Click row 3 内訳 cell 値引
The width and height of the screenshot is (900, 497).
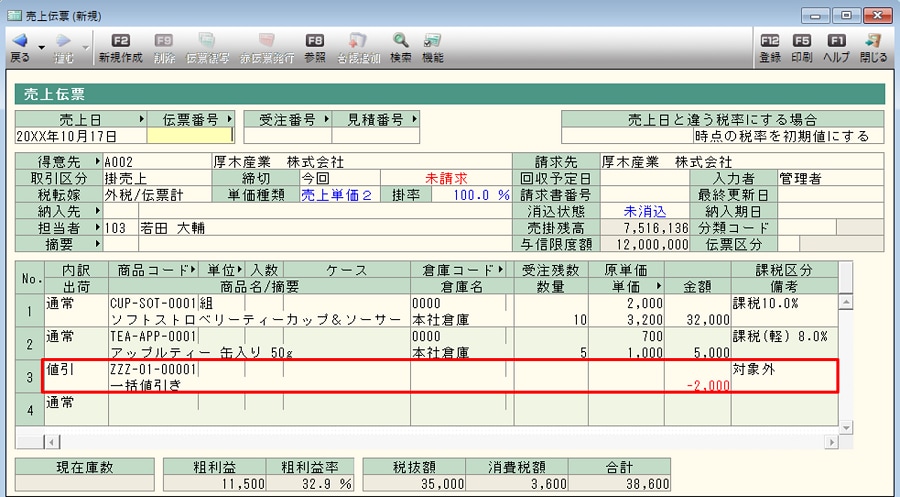76,369
